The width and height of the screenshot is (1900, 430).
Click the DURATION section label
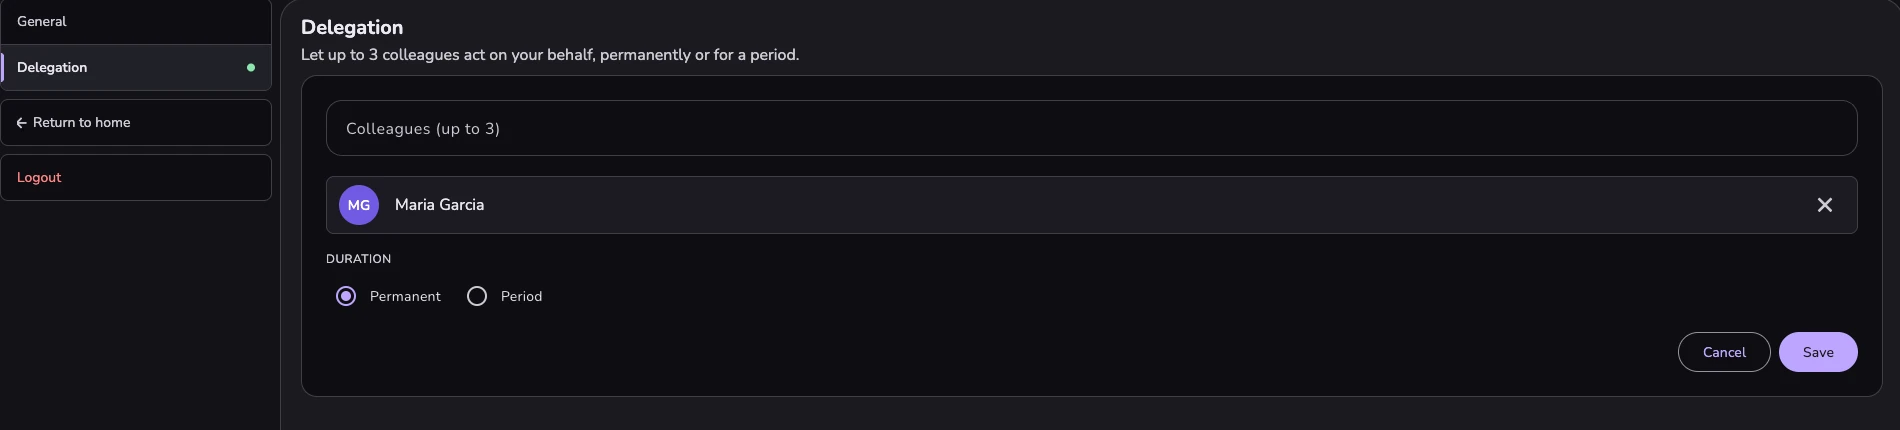[x=358, y=259]
